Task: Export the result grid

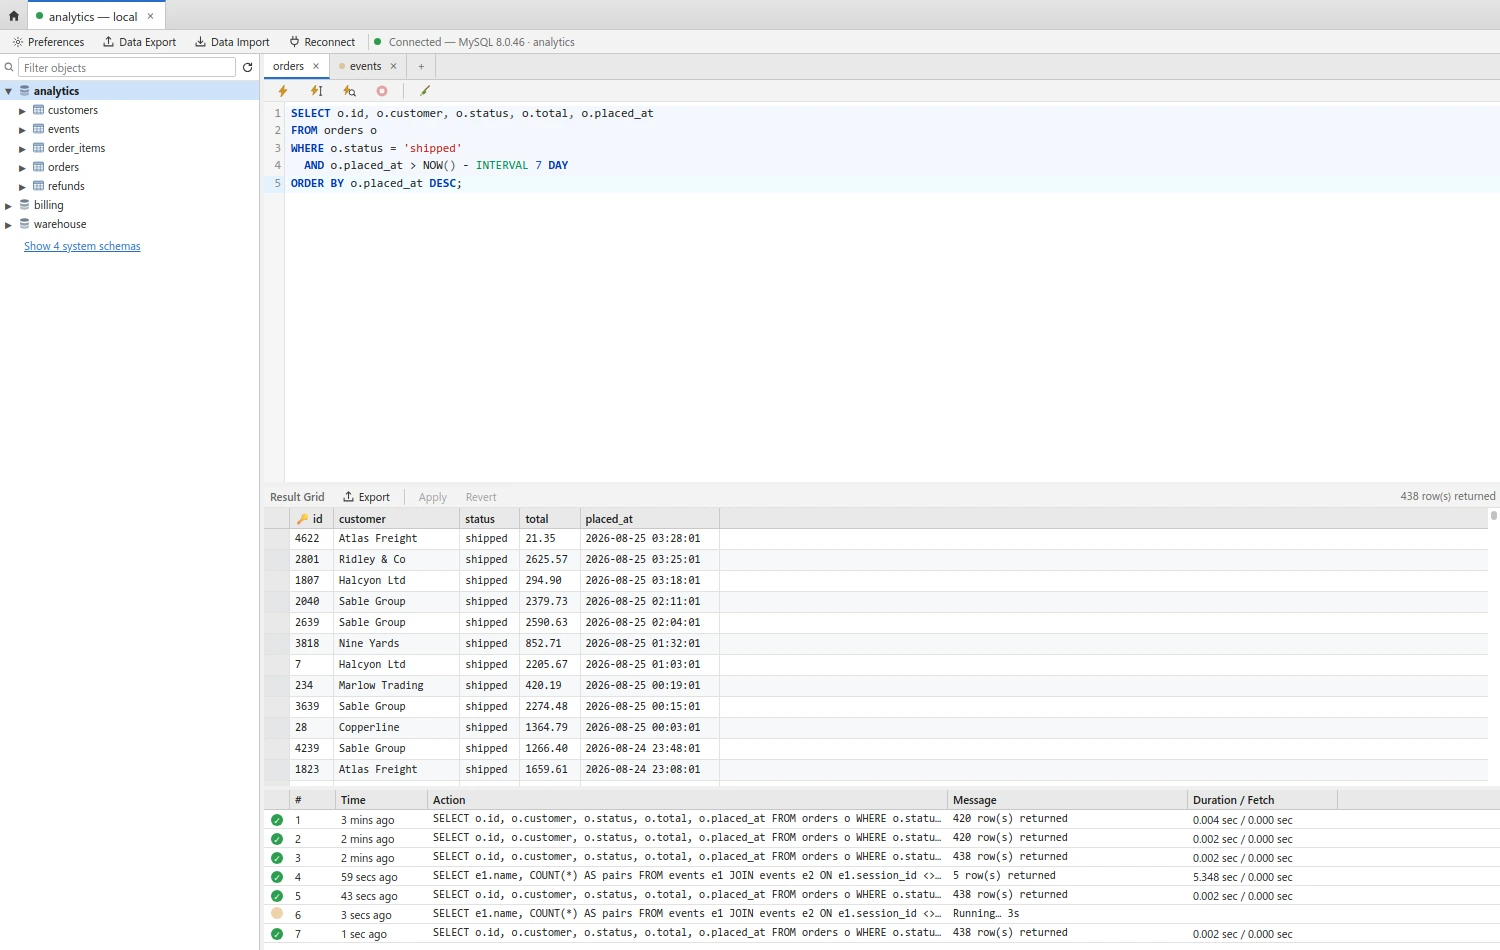Action: point(366,497)
